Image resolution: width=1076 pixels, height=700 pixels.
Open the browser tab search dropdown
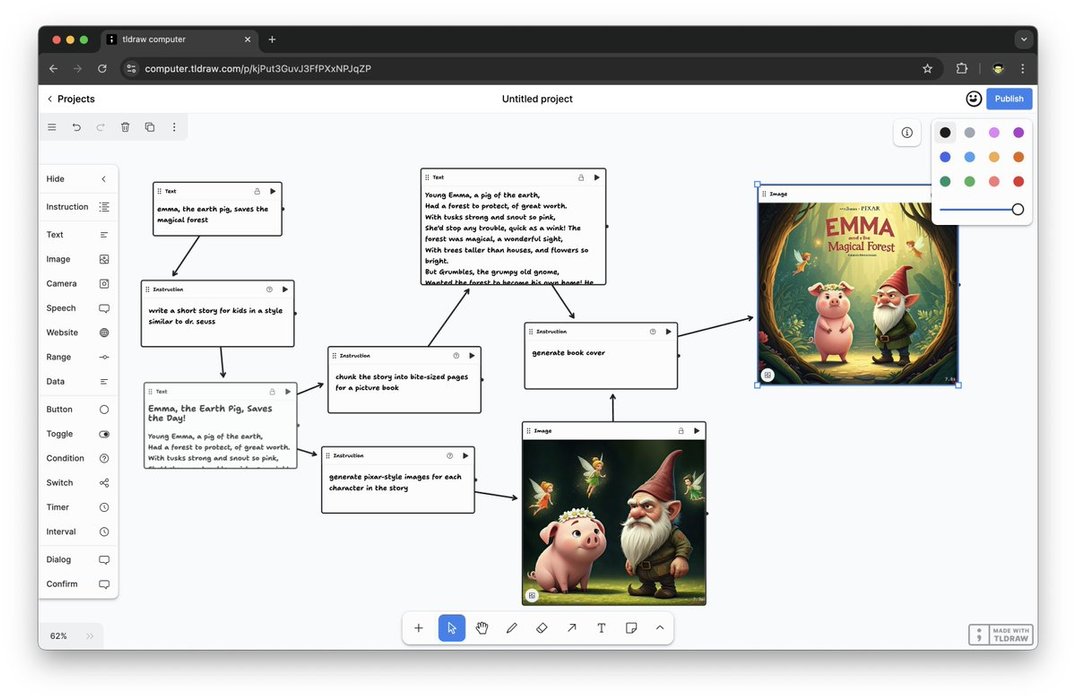pos(1024,39)
